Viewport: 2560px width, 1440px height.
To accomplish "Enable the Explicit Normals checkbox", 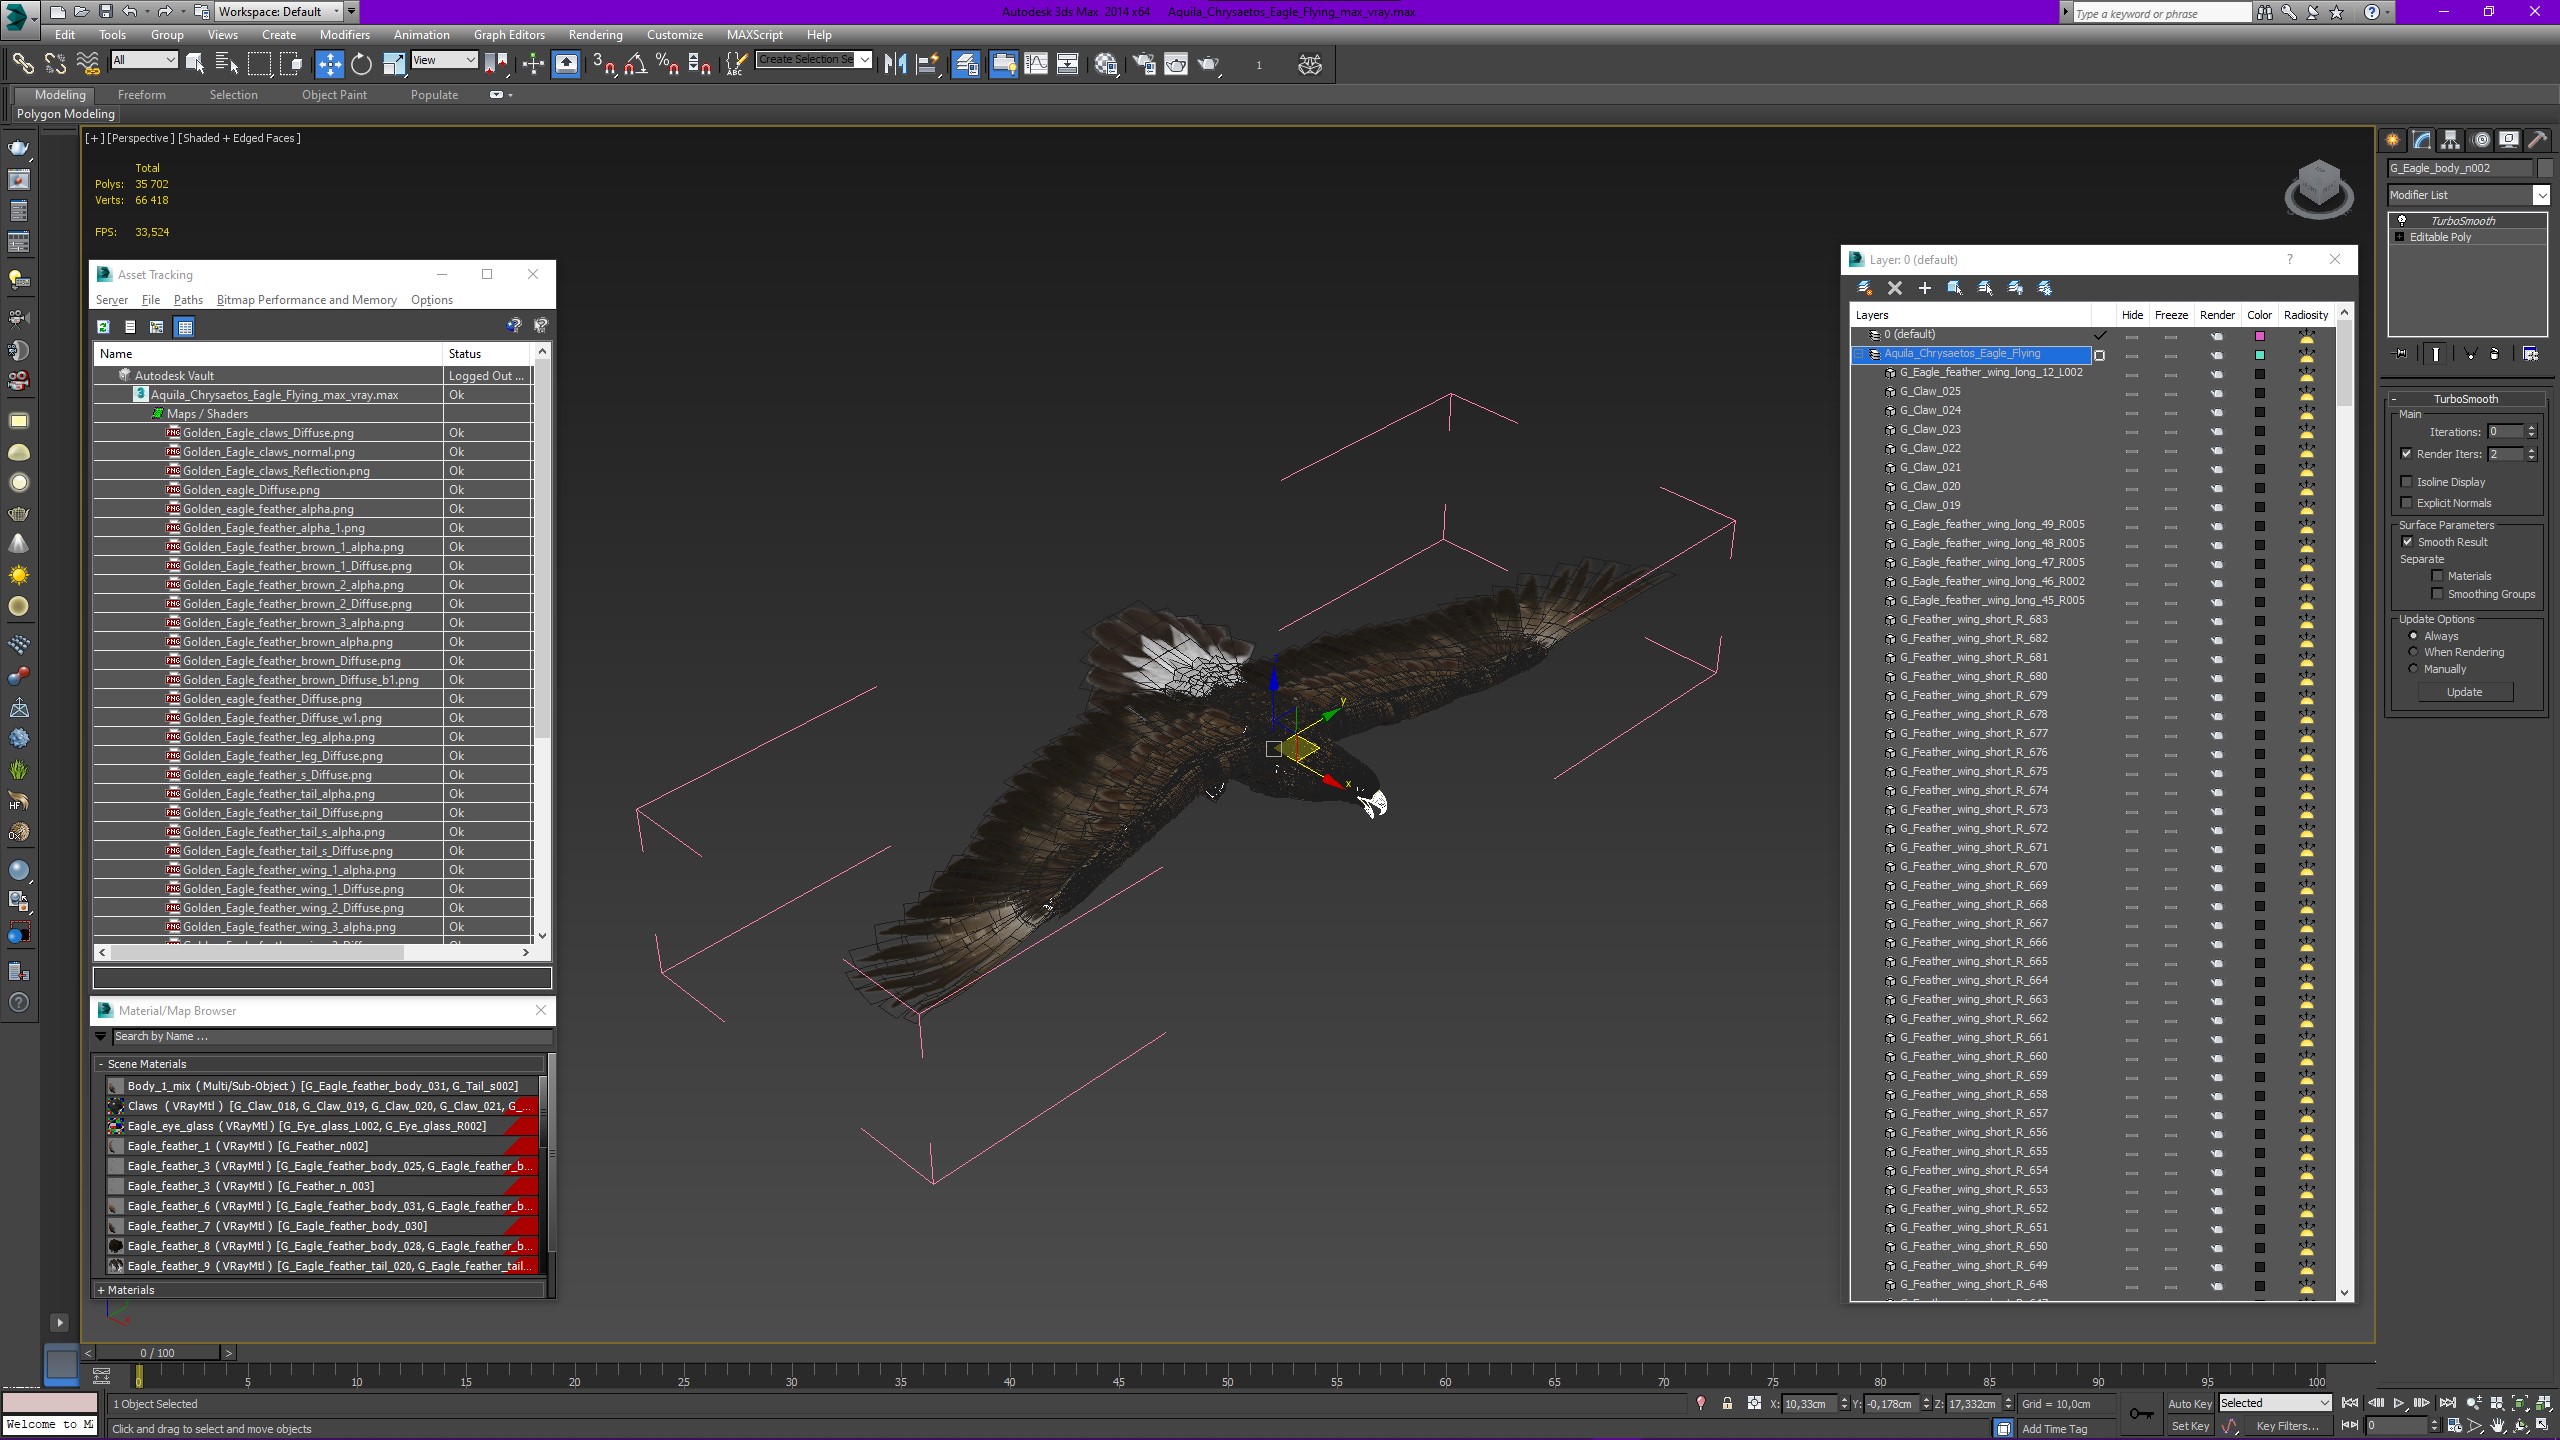I will click(x=2407, y=503).
